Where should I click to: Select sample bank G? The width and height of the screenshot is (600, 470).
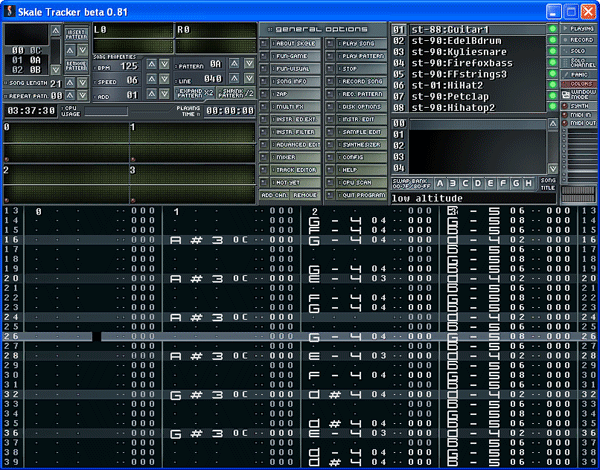tap(516, 184)
